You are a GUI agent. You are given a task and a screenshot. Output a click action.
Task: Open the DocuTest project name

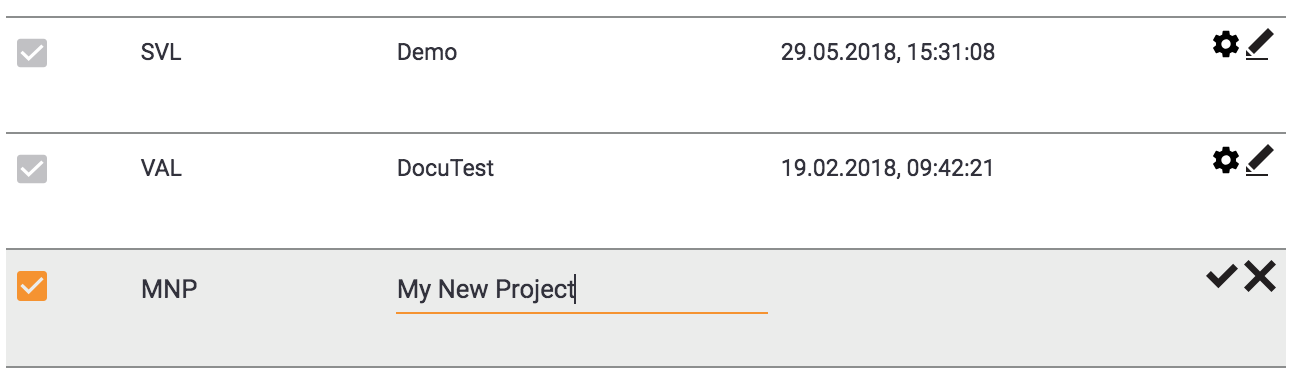click(446, 168)
